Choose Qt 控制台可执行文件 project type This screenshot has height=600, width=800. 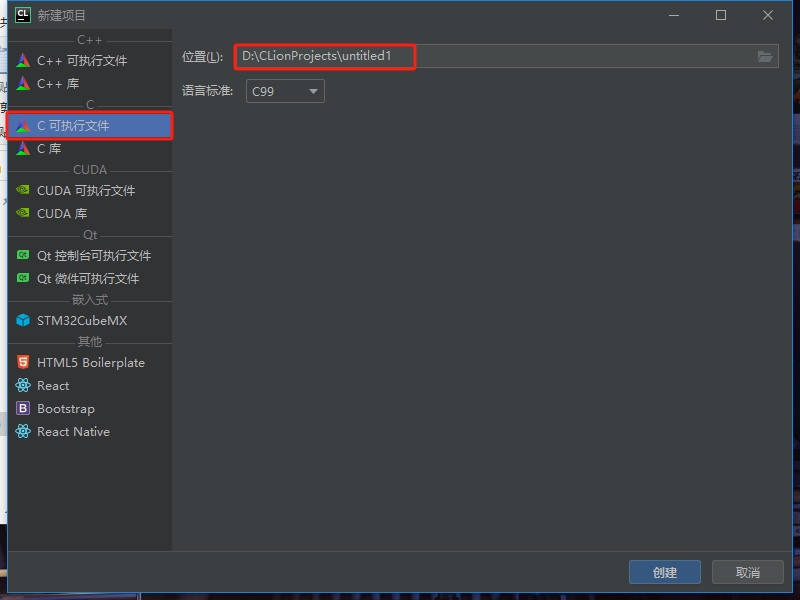tap(93, 255)
